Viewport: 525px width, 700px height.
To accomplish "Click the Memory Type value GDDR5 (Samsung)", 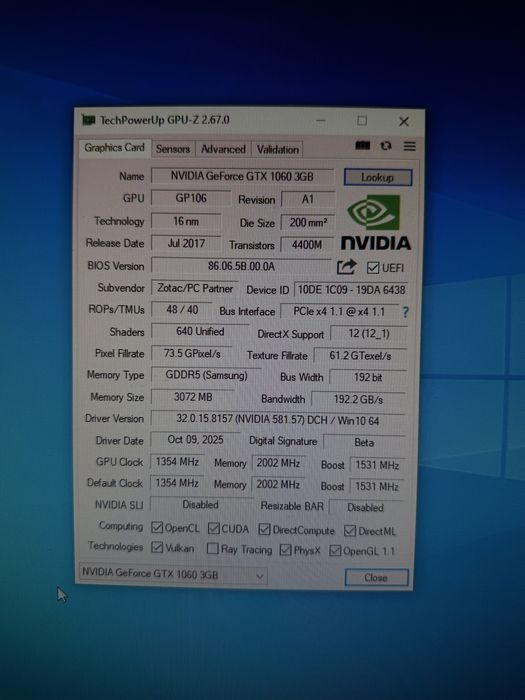I will (206, 375).
